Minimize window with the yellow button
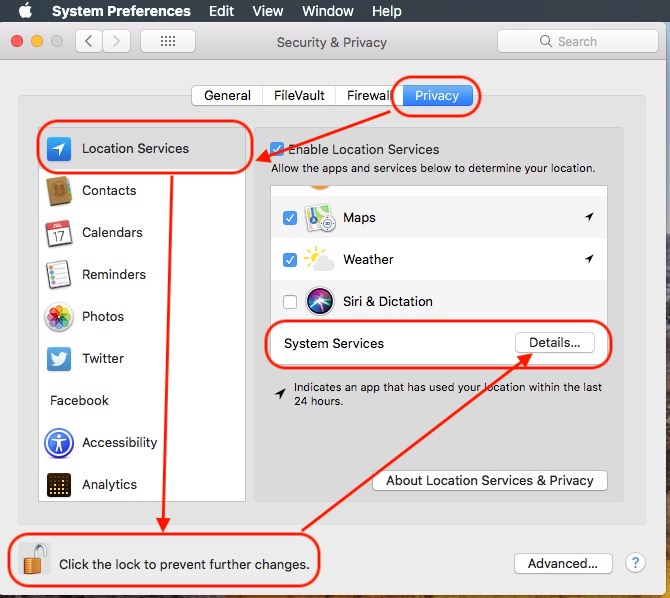This screenshot has height=598, width=670. pos(37,41)
